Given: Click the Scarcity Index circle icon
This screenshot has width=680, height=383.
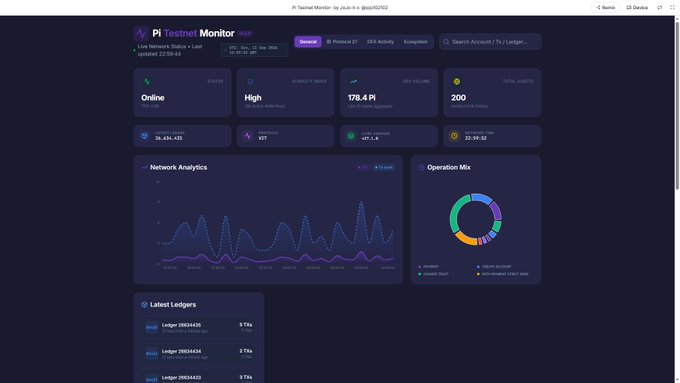Looking at the screenshot, I should point(250,82).
